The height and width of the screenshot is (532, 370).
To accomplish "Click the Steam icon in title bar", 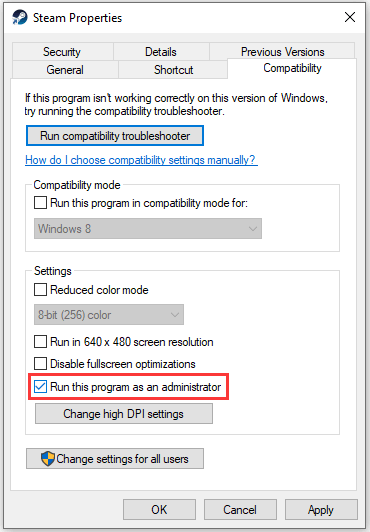I will [19, 17].
